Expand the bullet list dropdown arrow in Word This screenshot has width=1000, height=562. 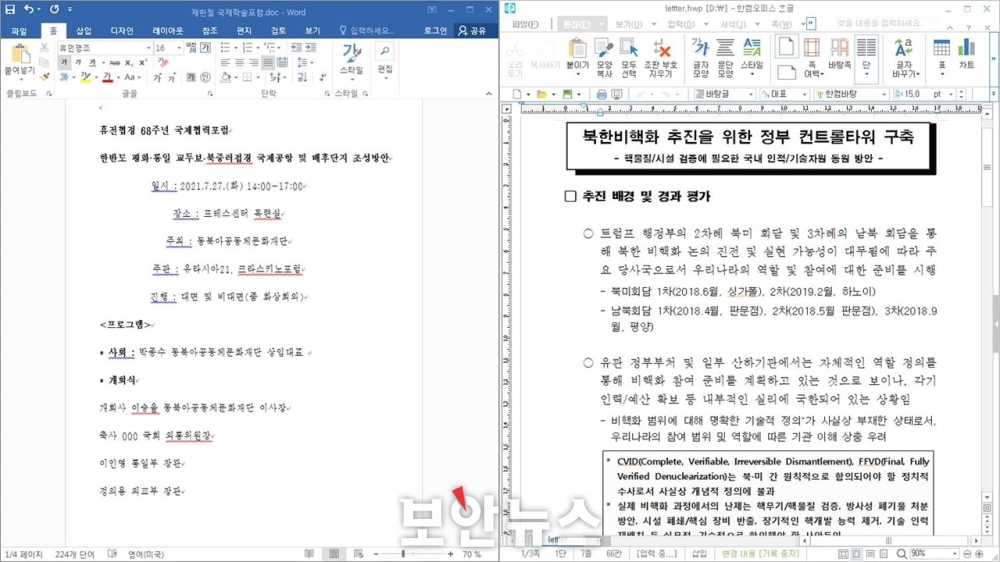coord(235,48)
